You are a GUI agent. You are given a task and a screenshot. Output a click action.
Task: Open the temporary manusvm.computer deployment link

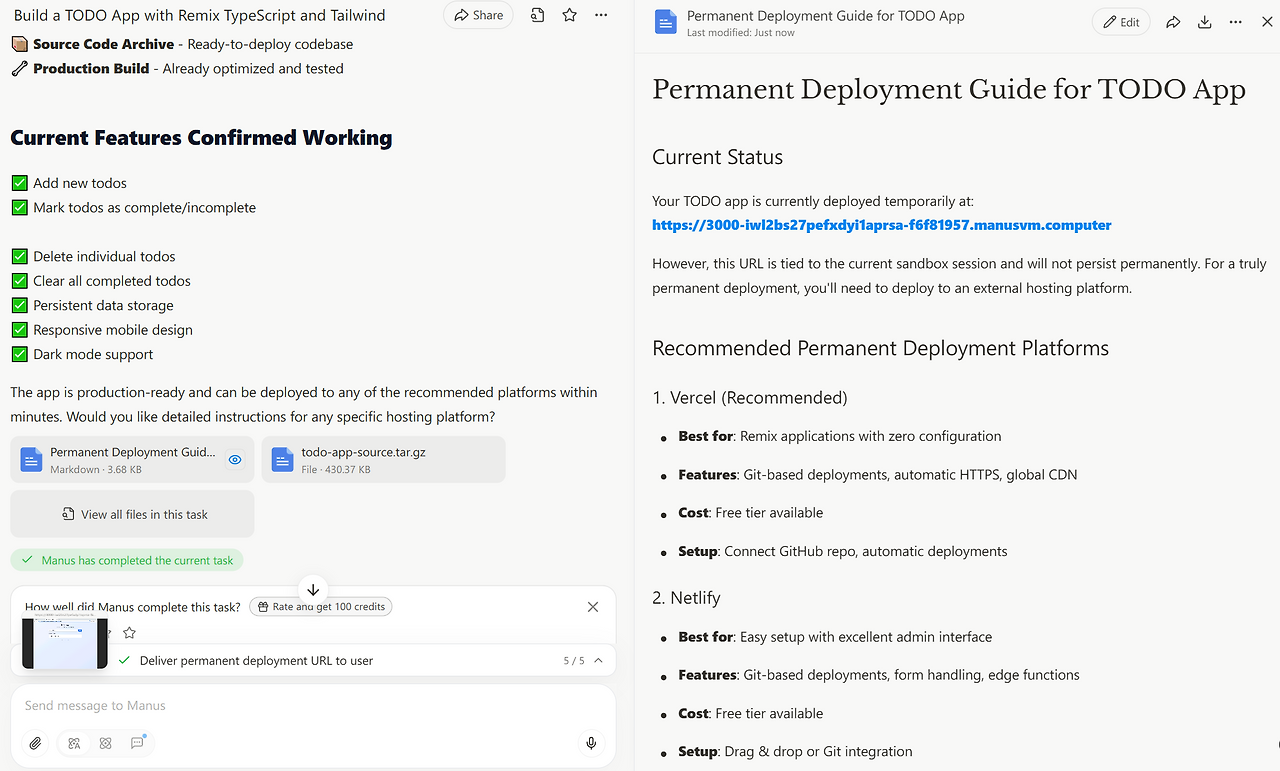(881, 225)
